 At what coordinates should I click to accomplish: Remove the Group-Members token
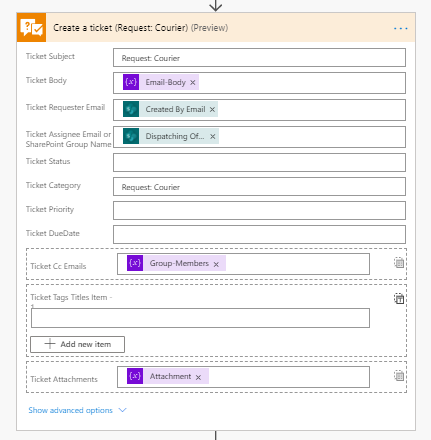tap(216, 264)
